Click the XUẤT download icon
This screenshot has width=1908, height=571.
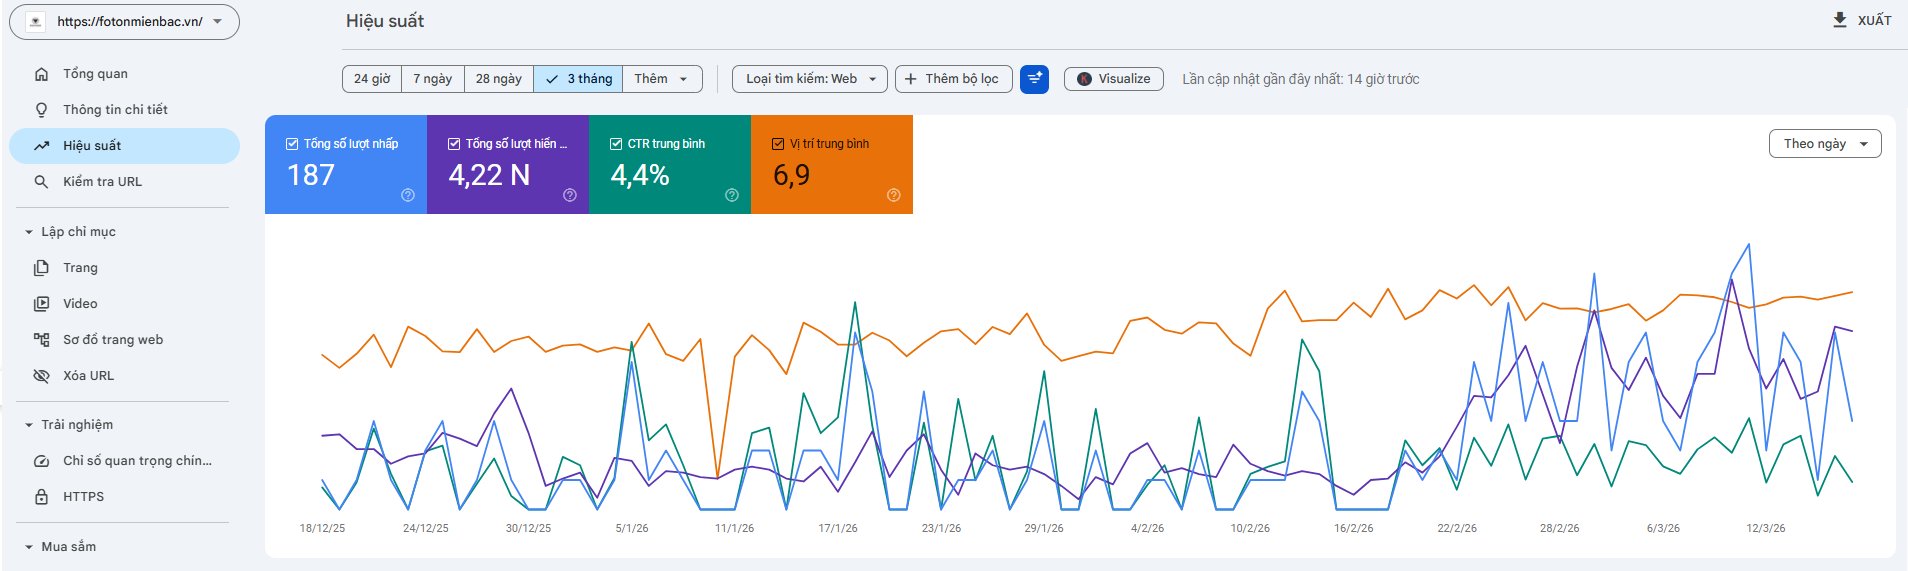pyautogui.click(x=1839, y=20)
